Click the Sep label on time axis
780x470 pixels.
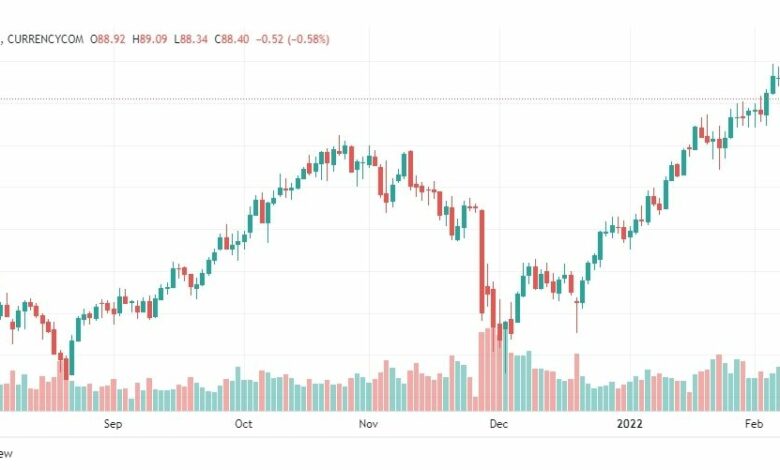coord(113,424)
